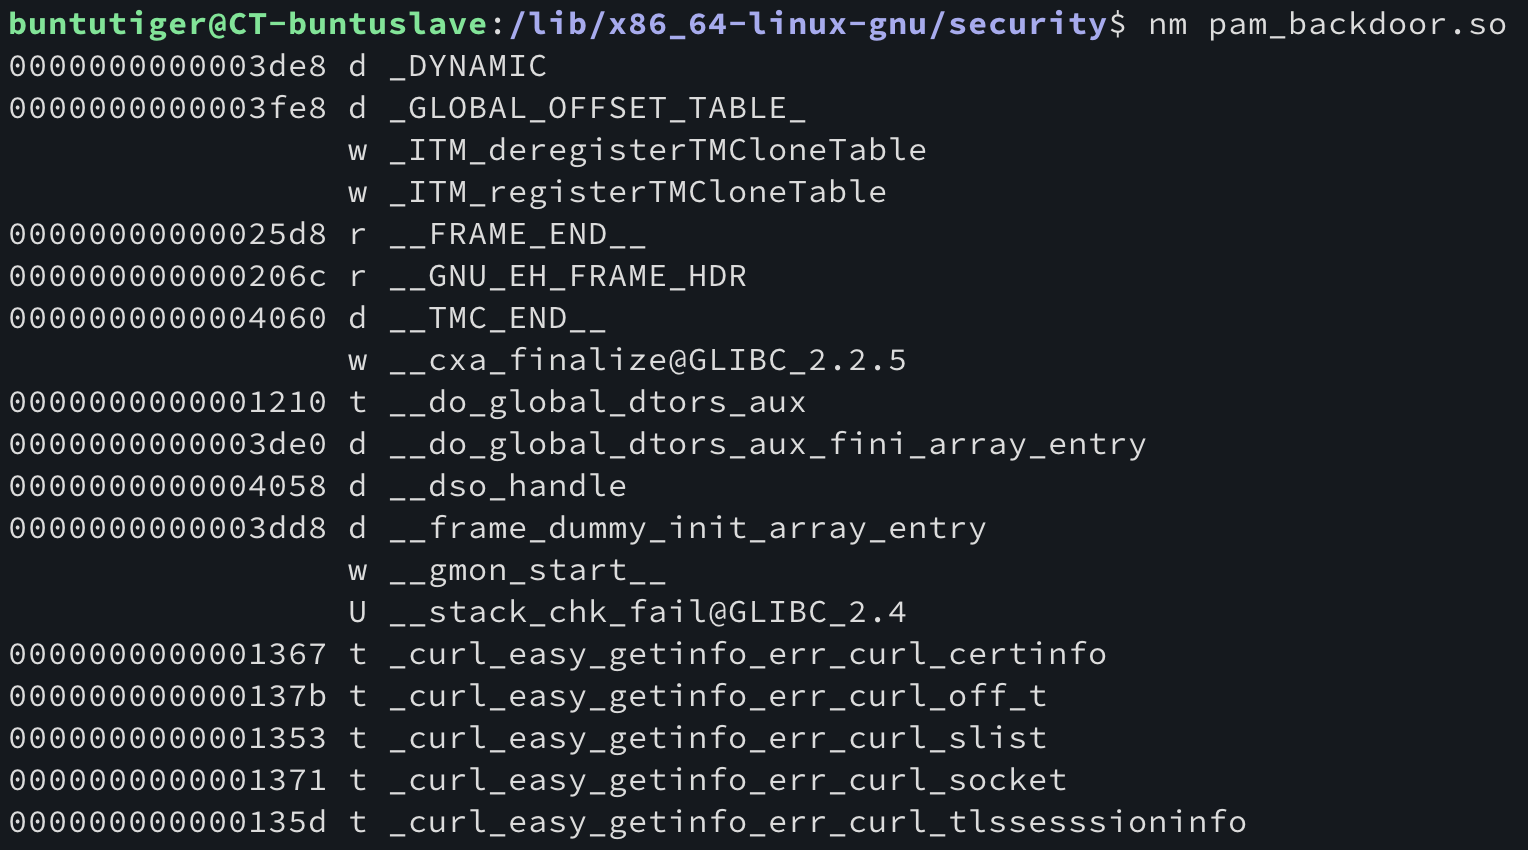Click the __cxa_finalize@GLIBC_2.2.5 symbol
The image size is (1528, 850).
(647, 360)
